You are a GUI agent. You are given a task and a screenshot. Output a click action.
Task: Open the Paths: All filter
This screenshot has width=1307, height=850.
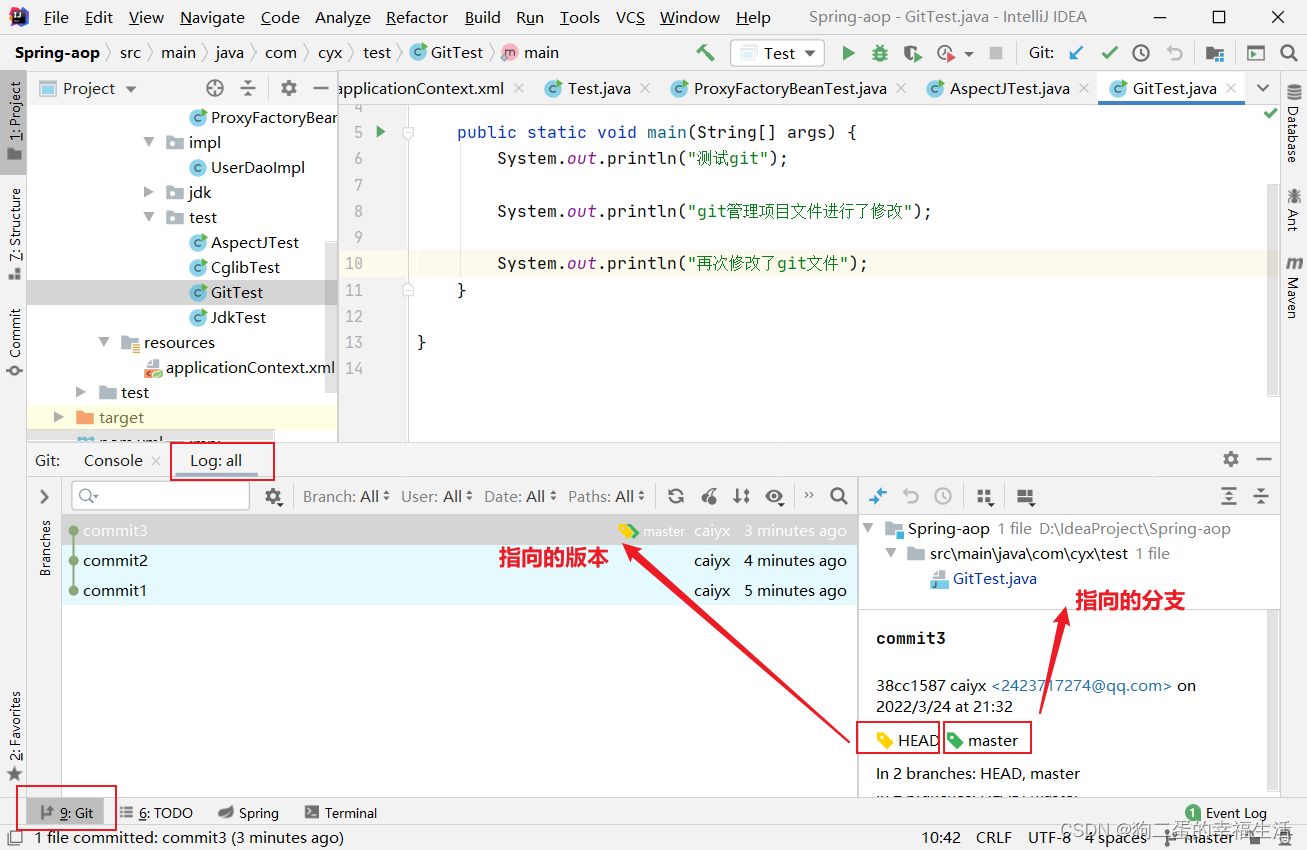[607, 496]
